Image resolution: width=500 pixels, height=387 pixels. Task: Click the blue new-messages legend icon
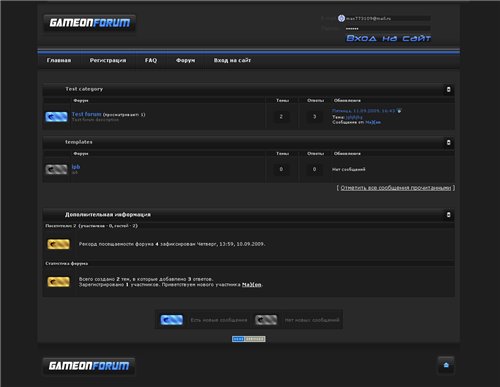[x=172, y=320]
